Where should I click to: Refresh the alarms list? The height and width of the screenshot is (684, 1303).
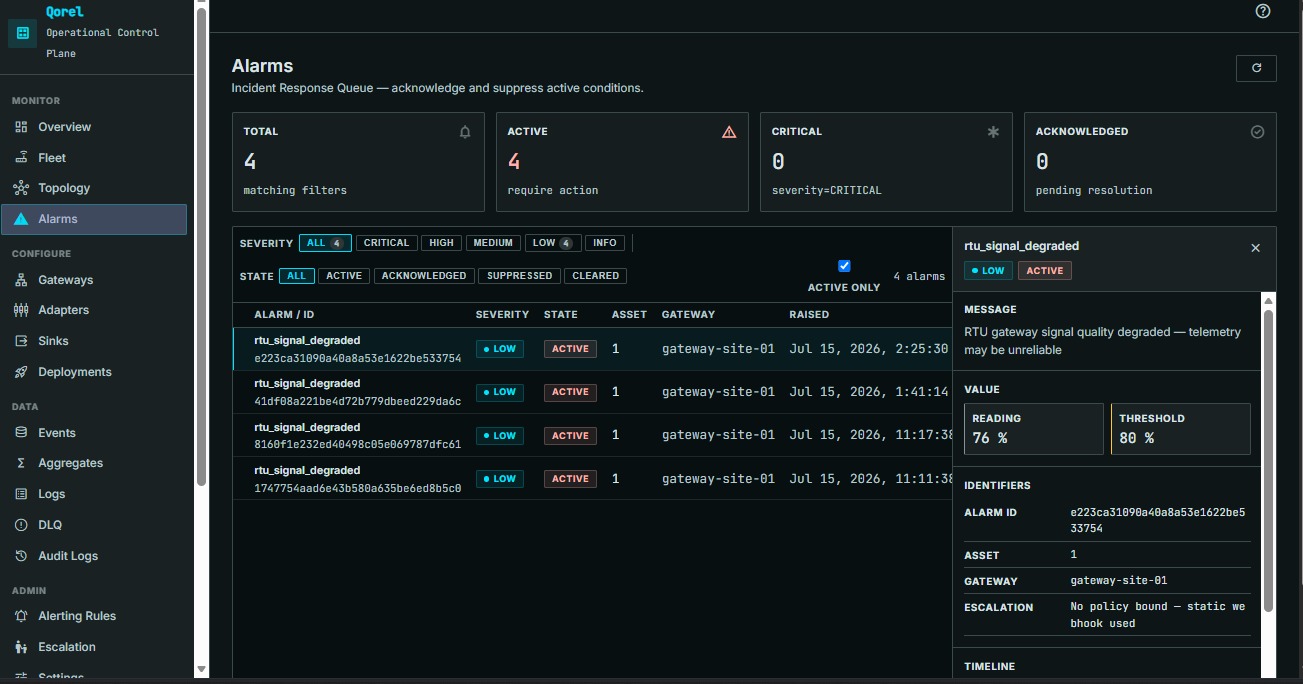tap(1256, 68)
